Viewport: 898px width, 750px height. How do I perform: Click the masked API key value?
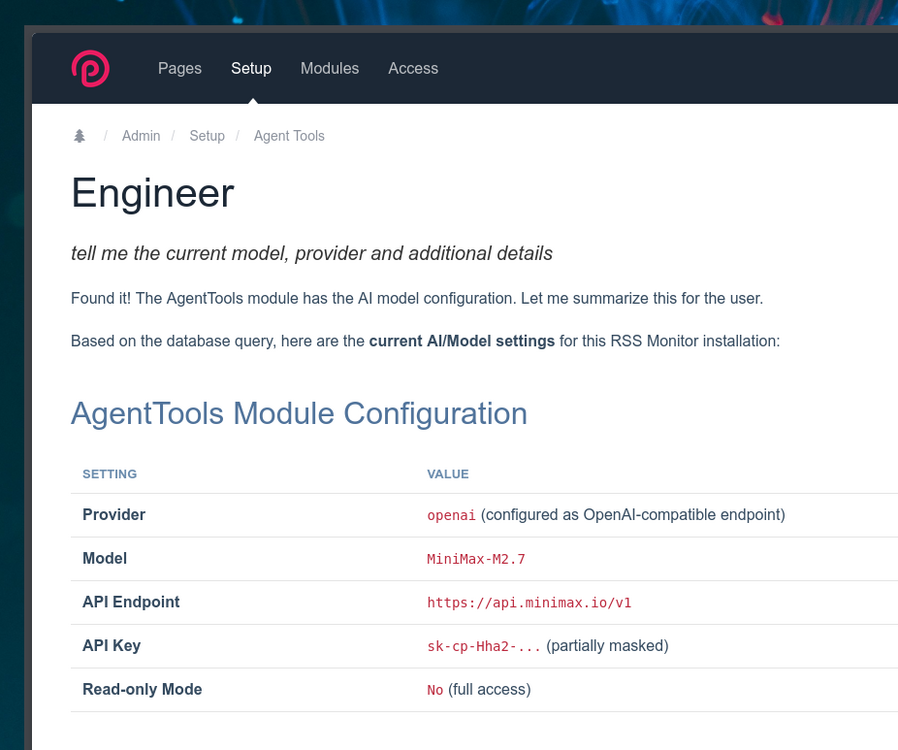click(x=484, y=646)
